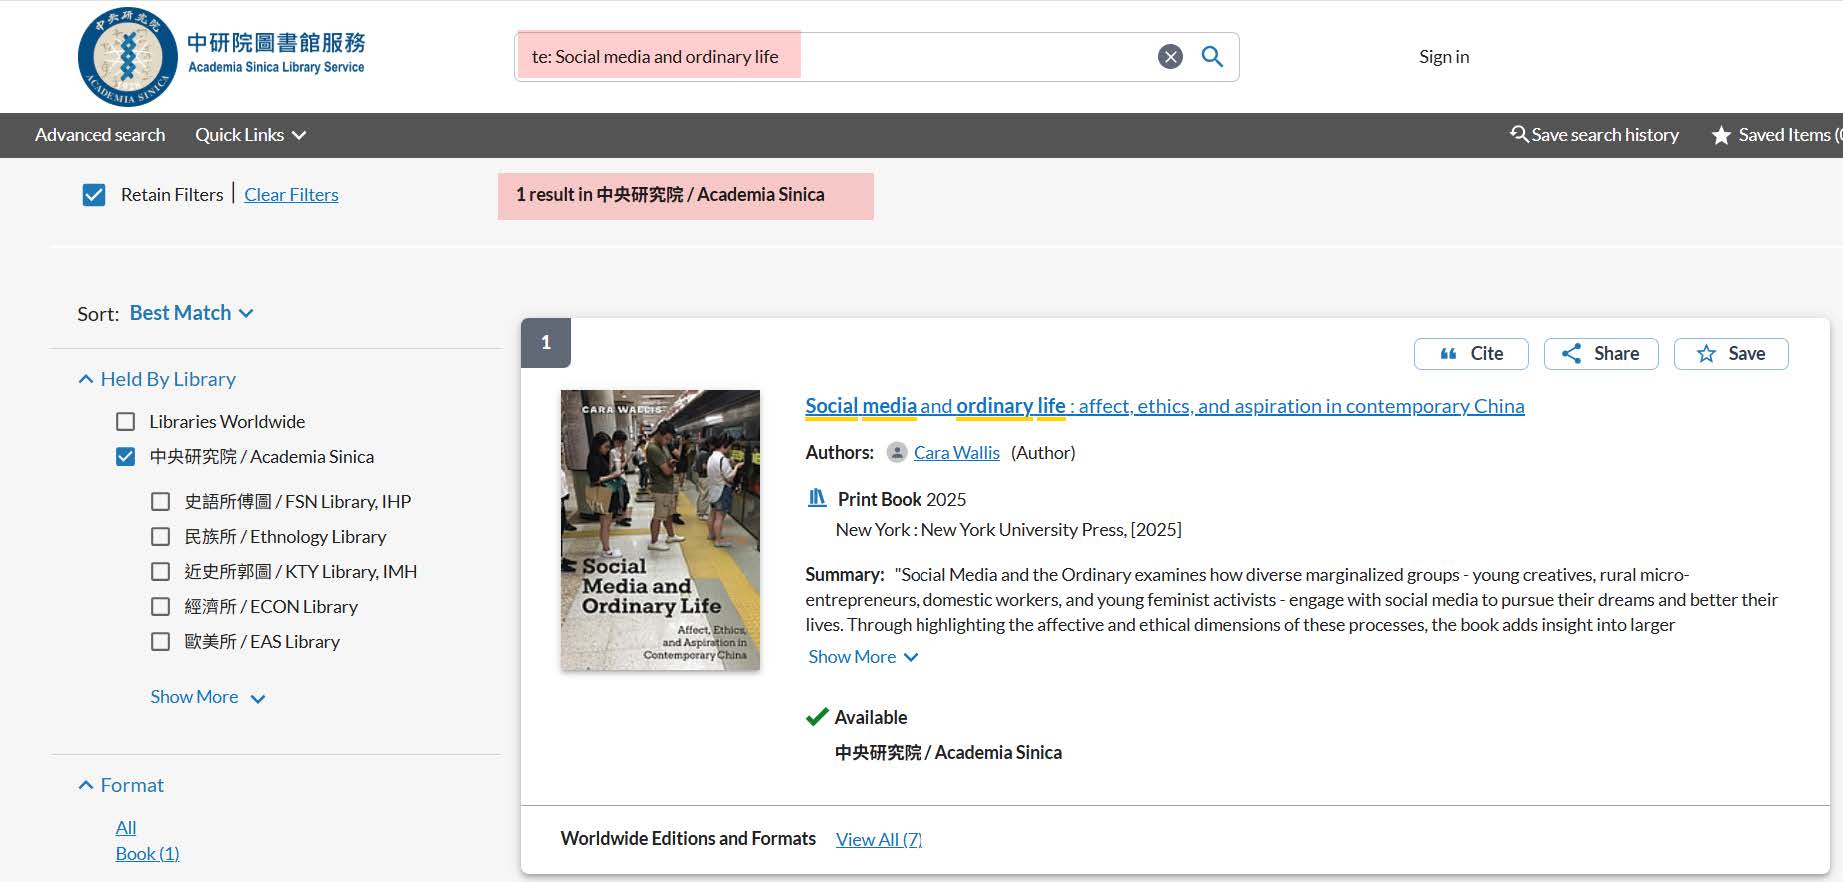This screenshot has height=882, width=1843.
Task: Click the Cite quotation mark button
Action: 1470,354
